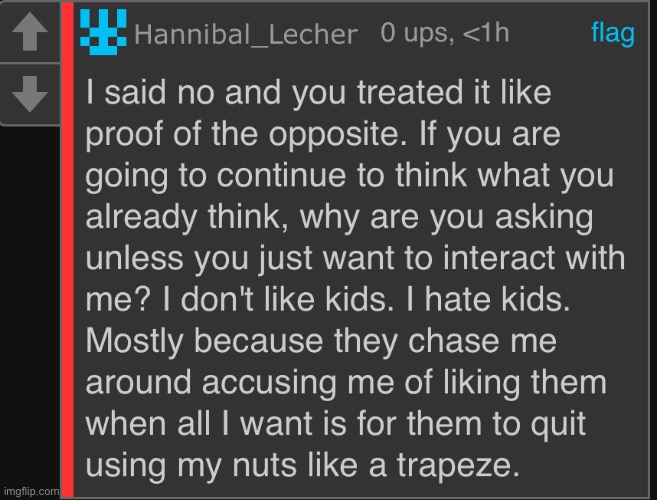Image resolution: width=657 pixels, height=500 pixels.
Task: Click the line 'I said no and you treated it like'
Action: (318, 93)
